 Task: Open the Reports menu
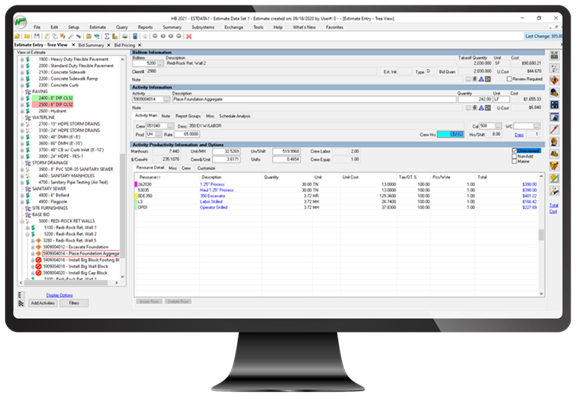pyautogui.click(x=145, y=27)
